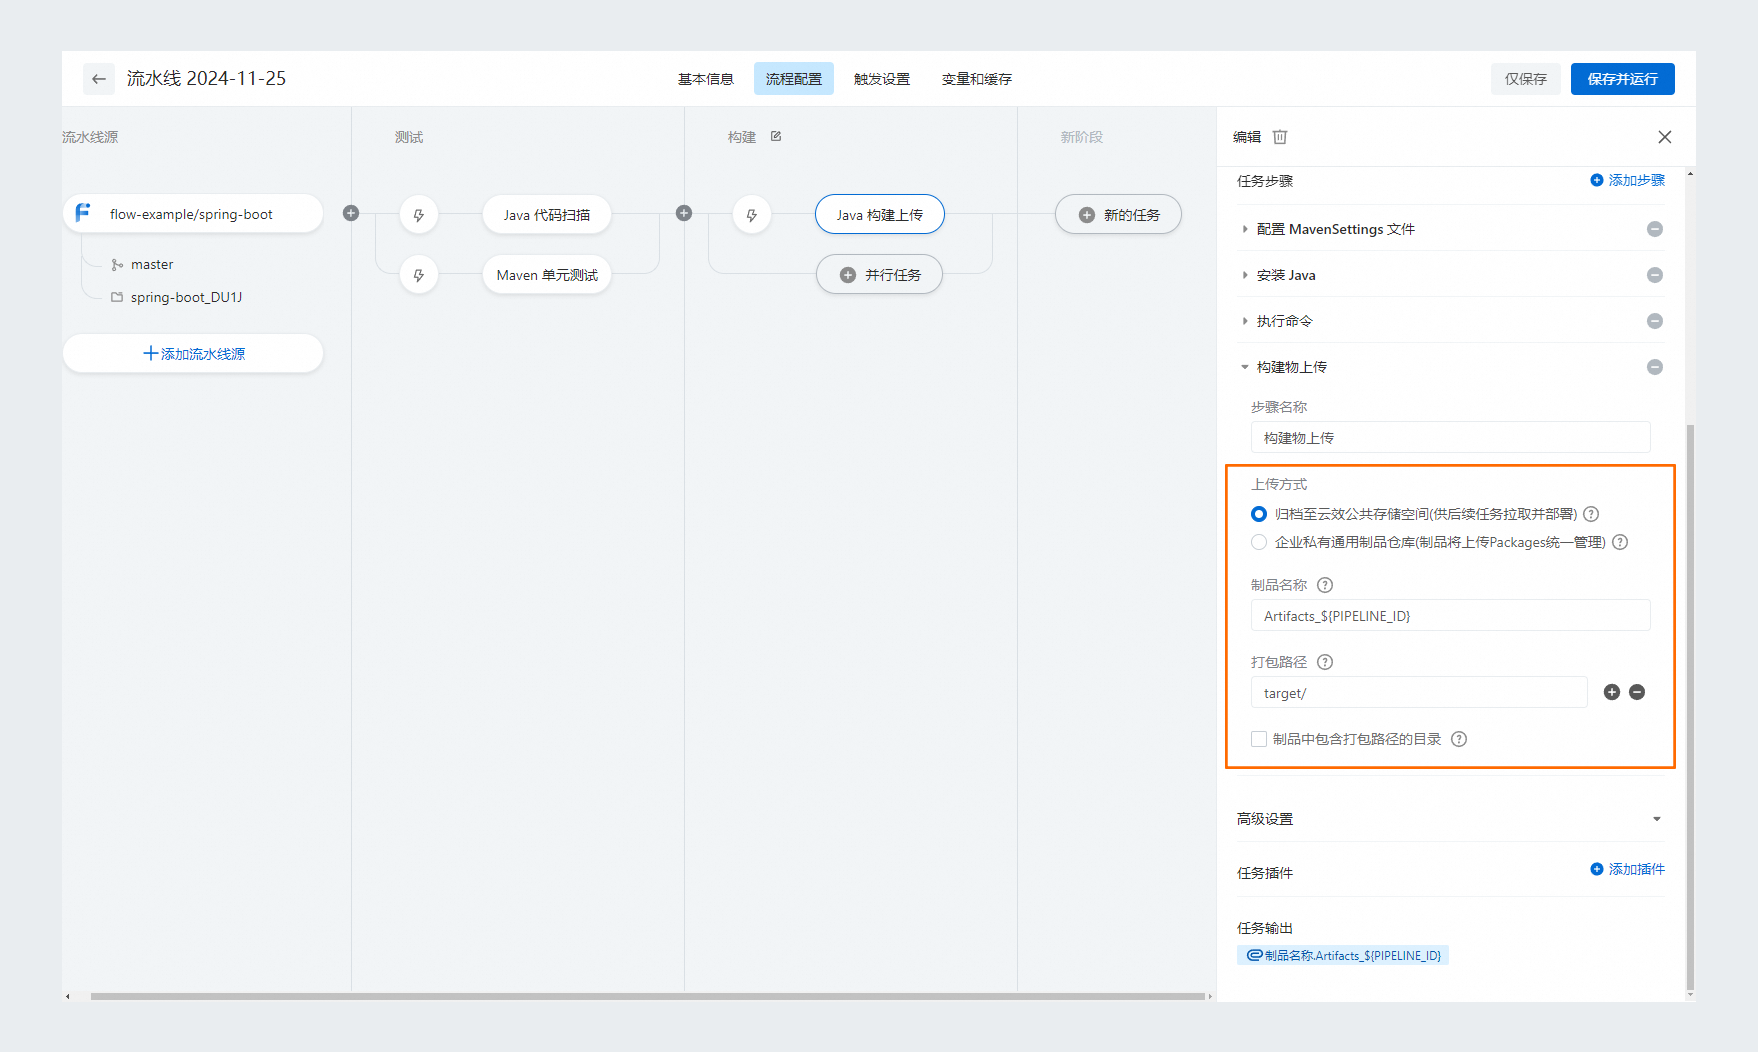Click lightning icon beside Java 代码扫描
The image size is (1758, 1052).
[419, 215]
